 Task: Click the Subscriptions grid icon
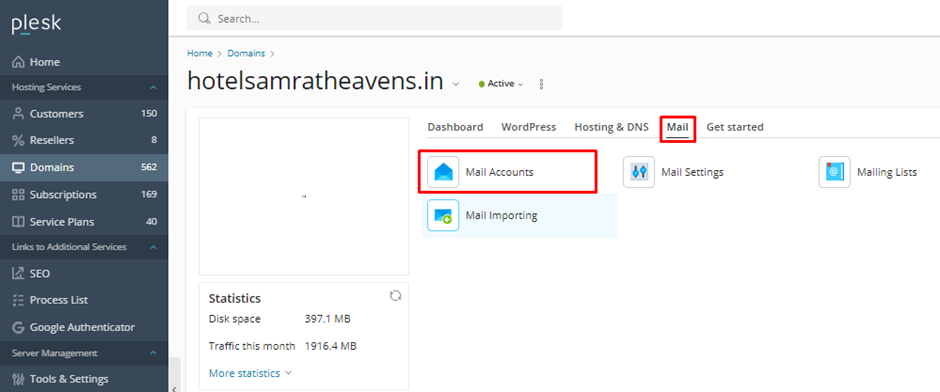tap(19, 194)
